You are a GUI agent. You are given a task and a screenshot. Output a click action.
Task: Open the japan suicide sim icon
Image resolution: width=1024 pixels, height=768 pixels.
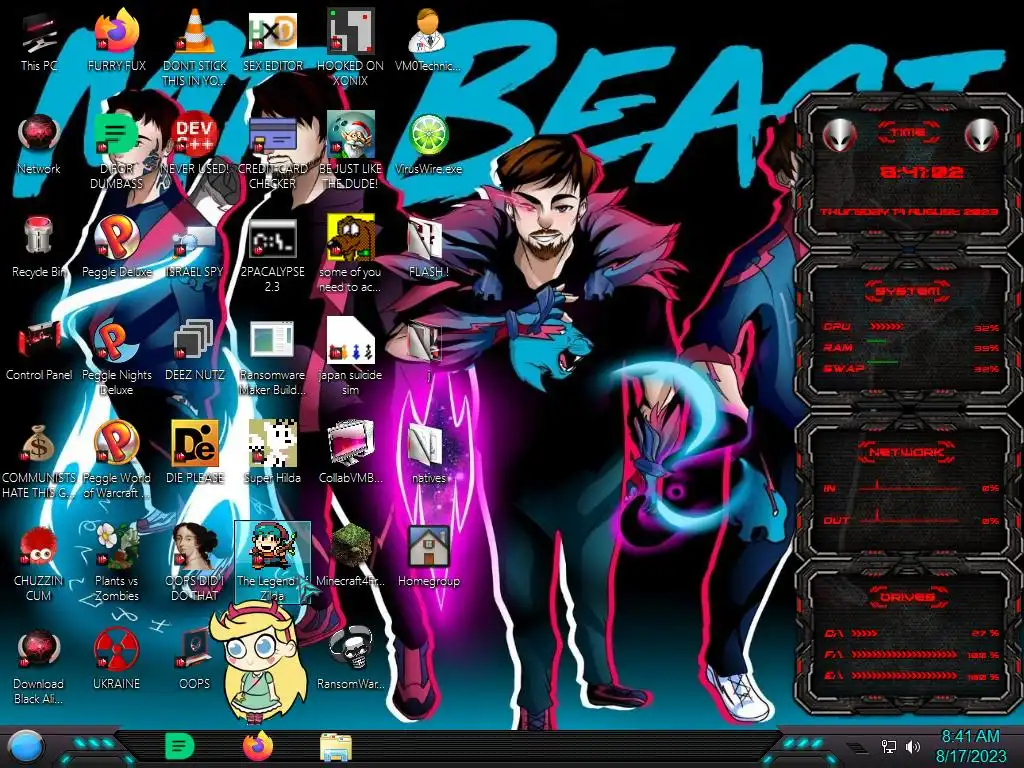350,340
